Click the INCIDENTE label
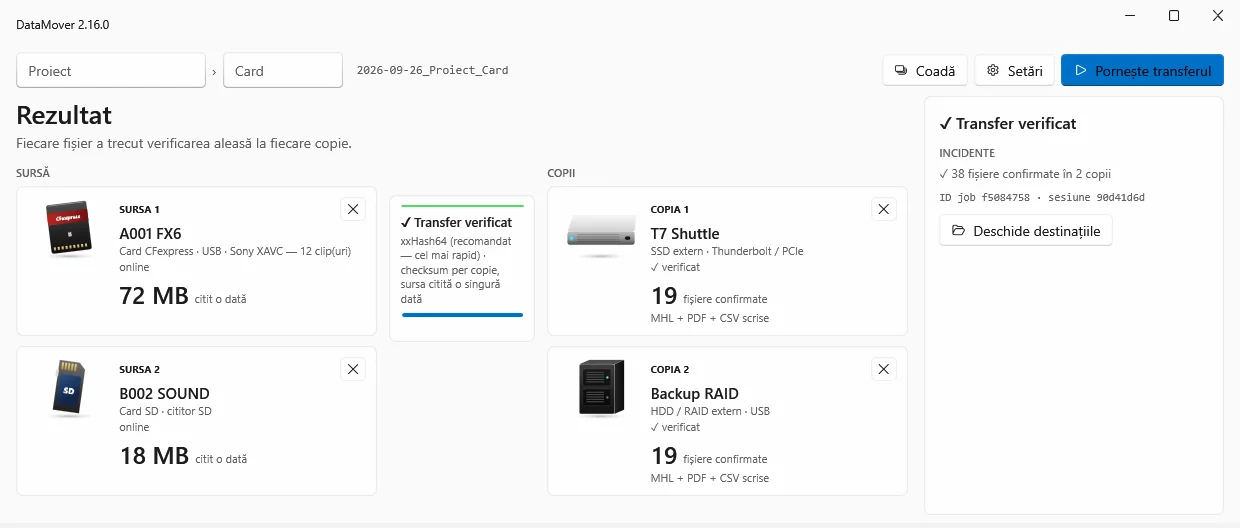 967,153
